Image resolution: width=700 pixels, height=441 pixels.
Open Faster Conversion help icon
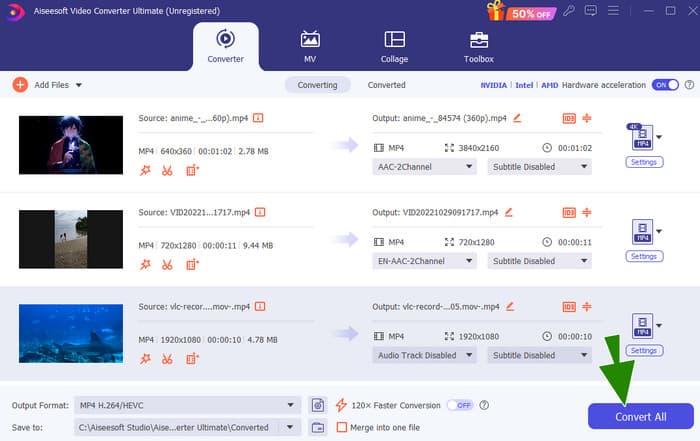click(x=484, y=405)
